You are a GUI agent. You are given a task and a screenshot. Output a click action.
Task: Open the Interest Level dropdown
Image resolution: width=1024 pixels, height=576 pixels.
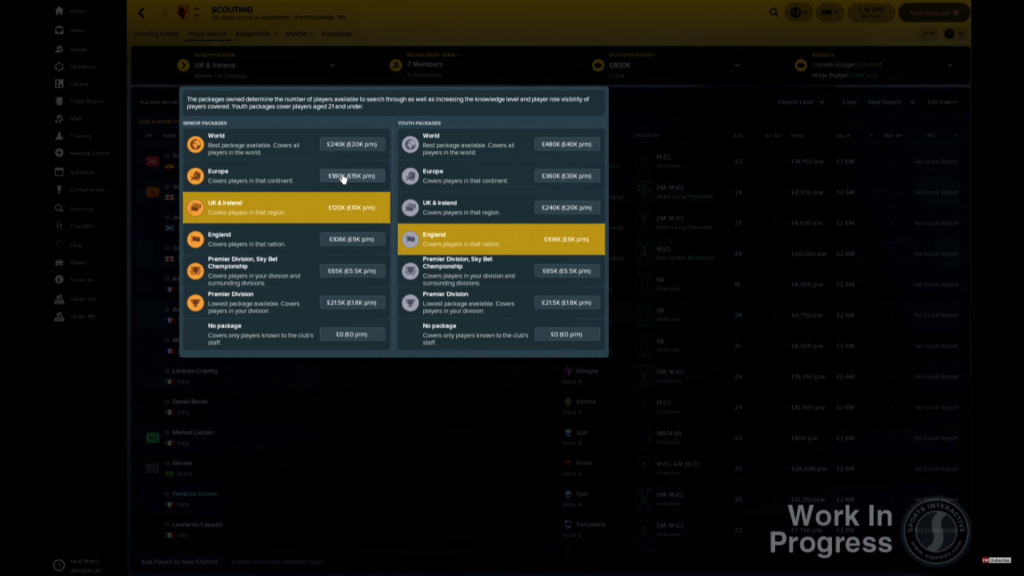click(x=800, y=102)
